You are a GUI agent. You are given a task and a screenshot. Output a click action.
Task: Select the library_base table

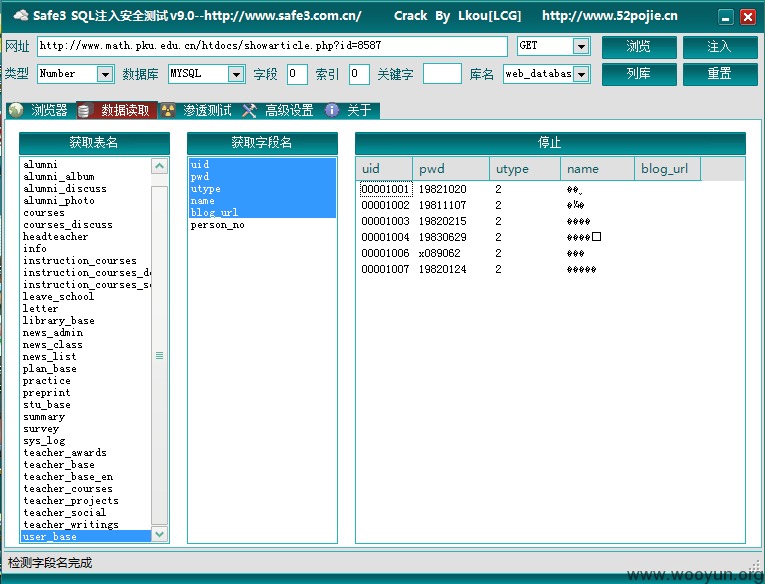tap(86, 321)
